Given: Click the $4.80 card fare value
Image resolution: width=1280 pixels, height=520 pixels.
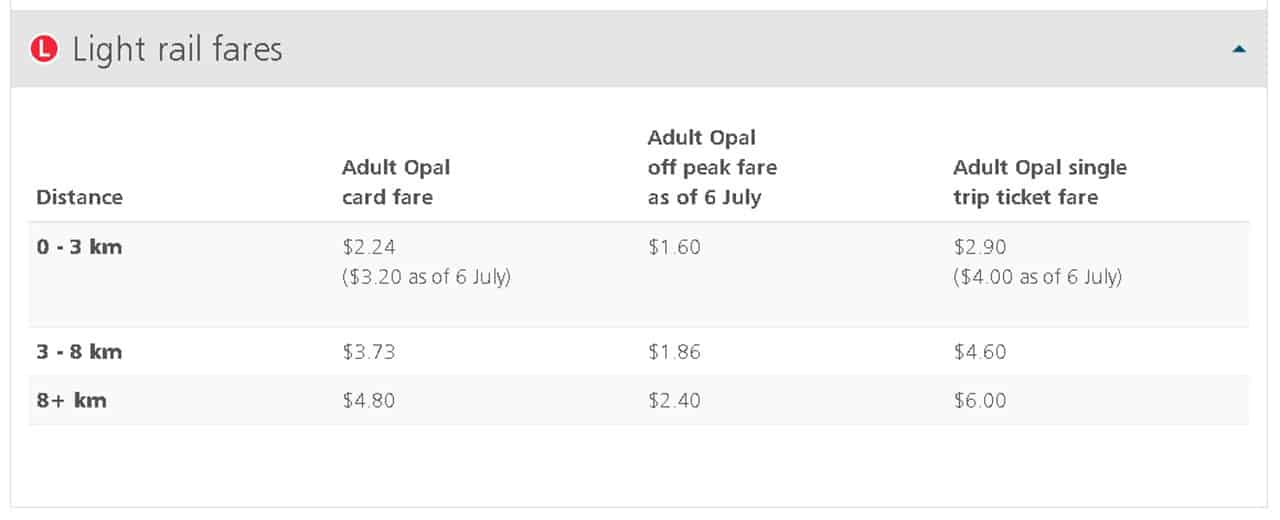Looking at the screenshot, I should [x=369, y=400].
